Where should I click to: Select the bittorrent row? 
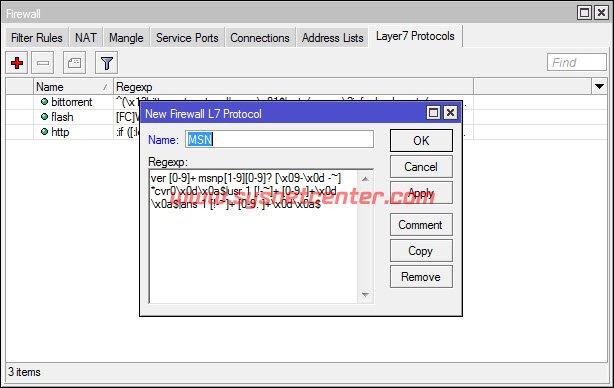point(307,102)
